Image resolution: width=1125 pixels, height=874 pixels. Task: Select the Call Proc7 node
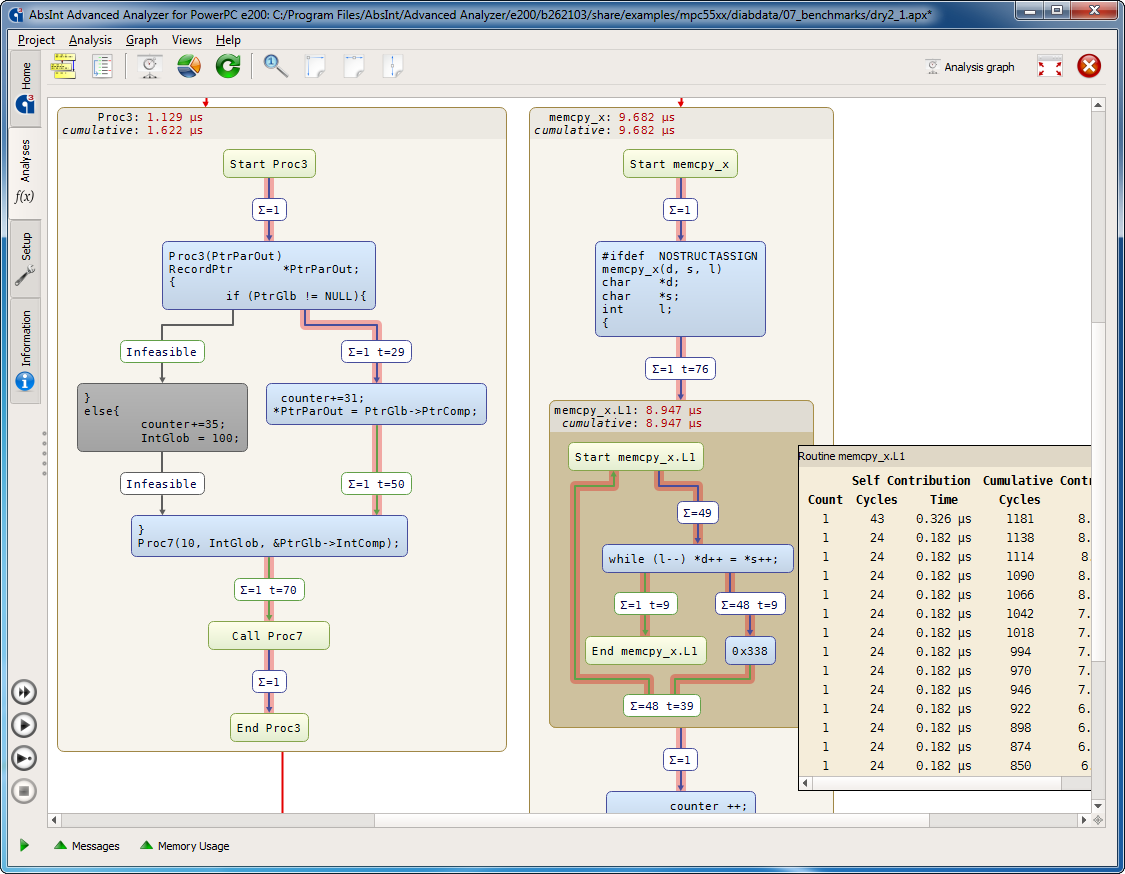coord(268,636)
